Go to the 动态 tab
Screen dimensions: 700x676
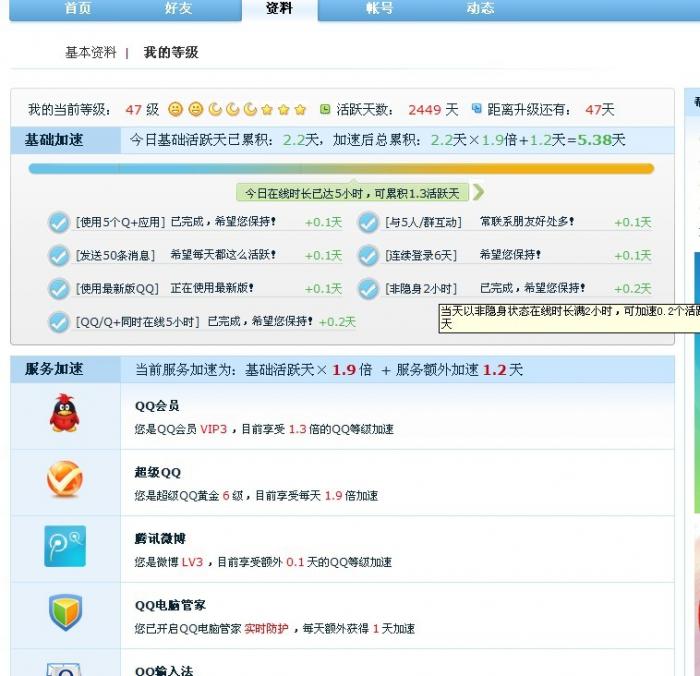click(x=480, y=8)
